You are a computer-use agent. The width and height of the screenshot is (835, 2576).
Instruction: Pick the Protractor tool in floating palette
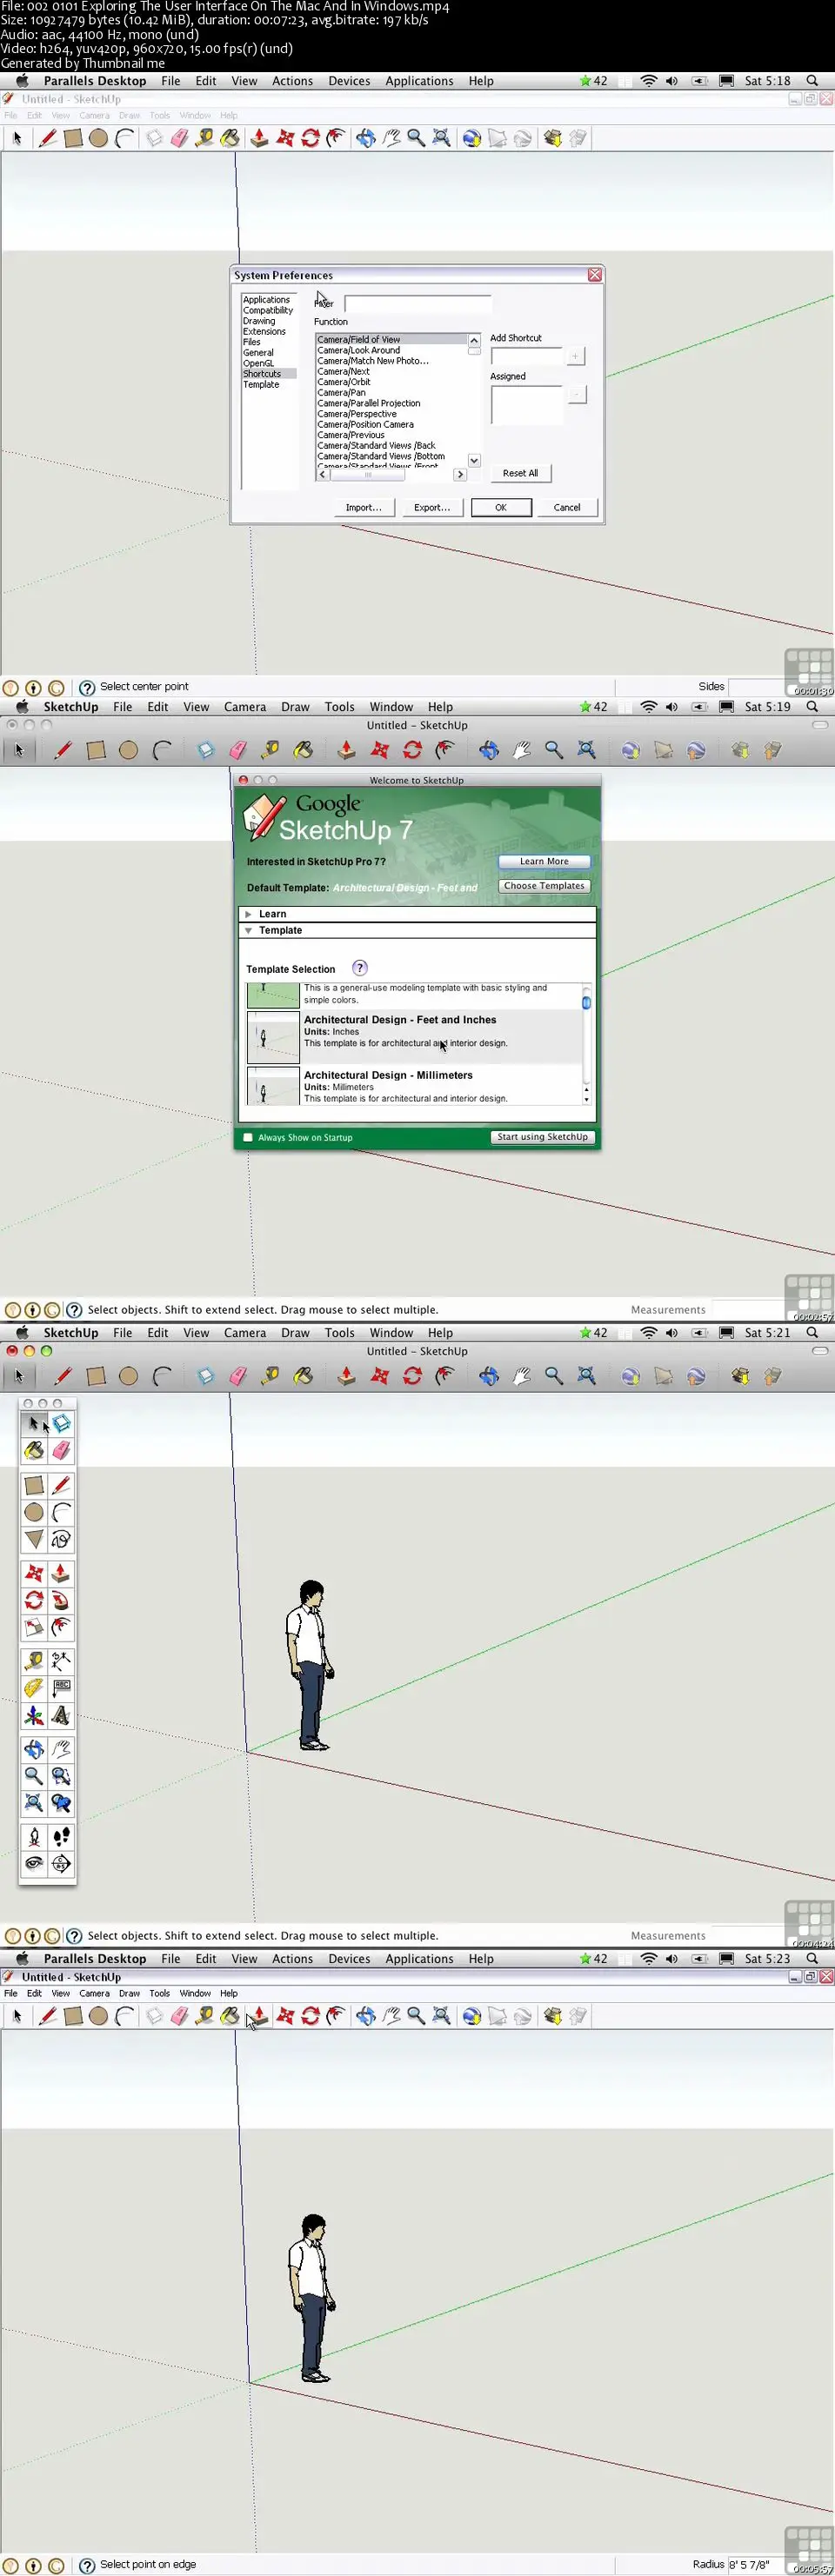(x=34, y=1688)
